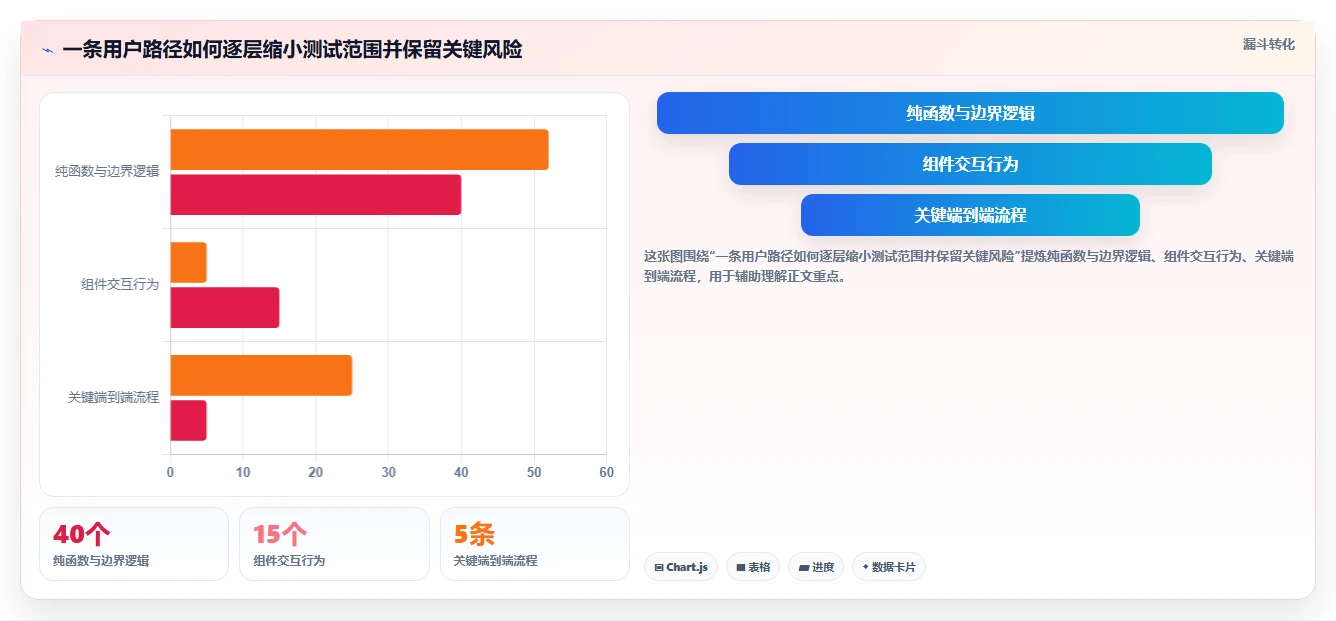
Task: Click the title "一条用户路径如何逐层缩小测试范围并保留关键风险"
Action: (292, 49)
